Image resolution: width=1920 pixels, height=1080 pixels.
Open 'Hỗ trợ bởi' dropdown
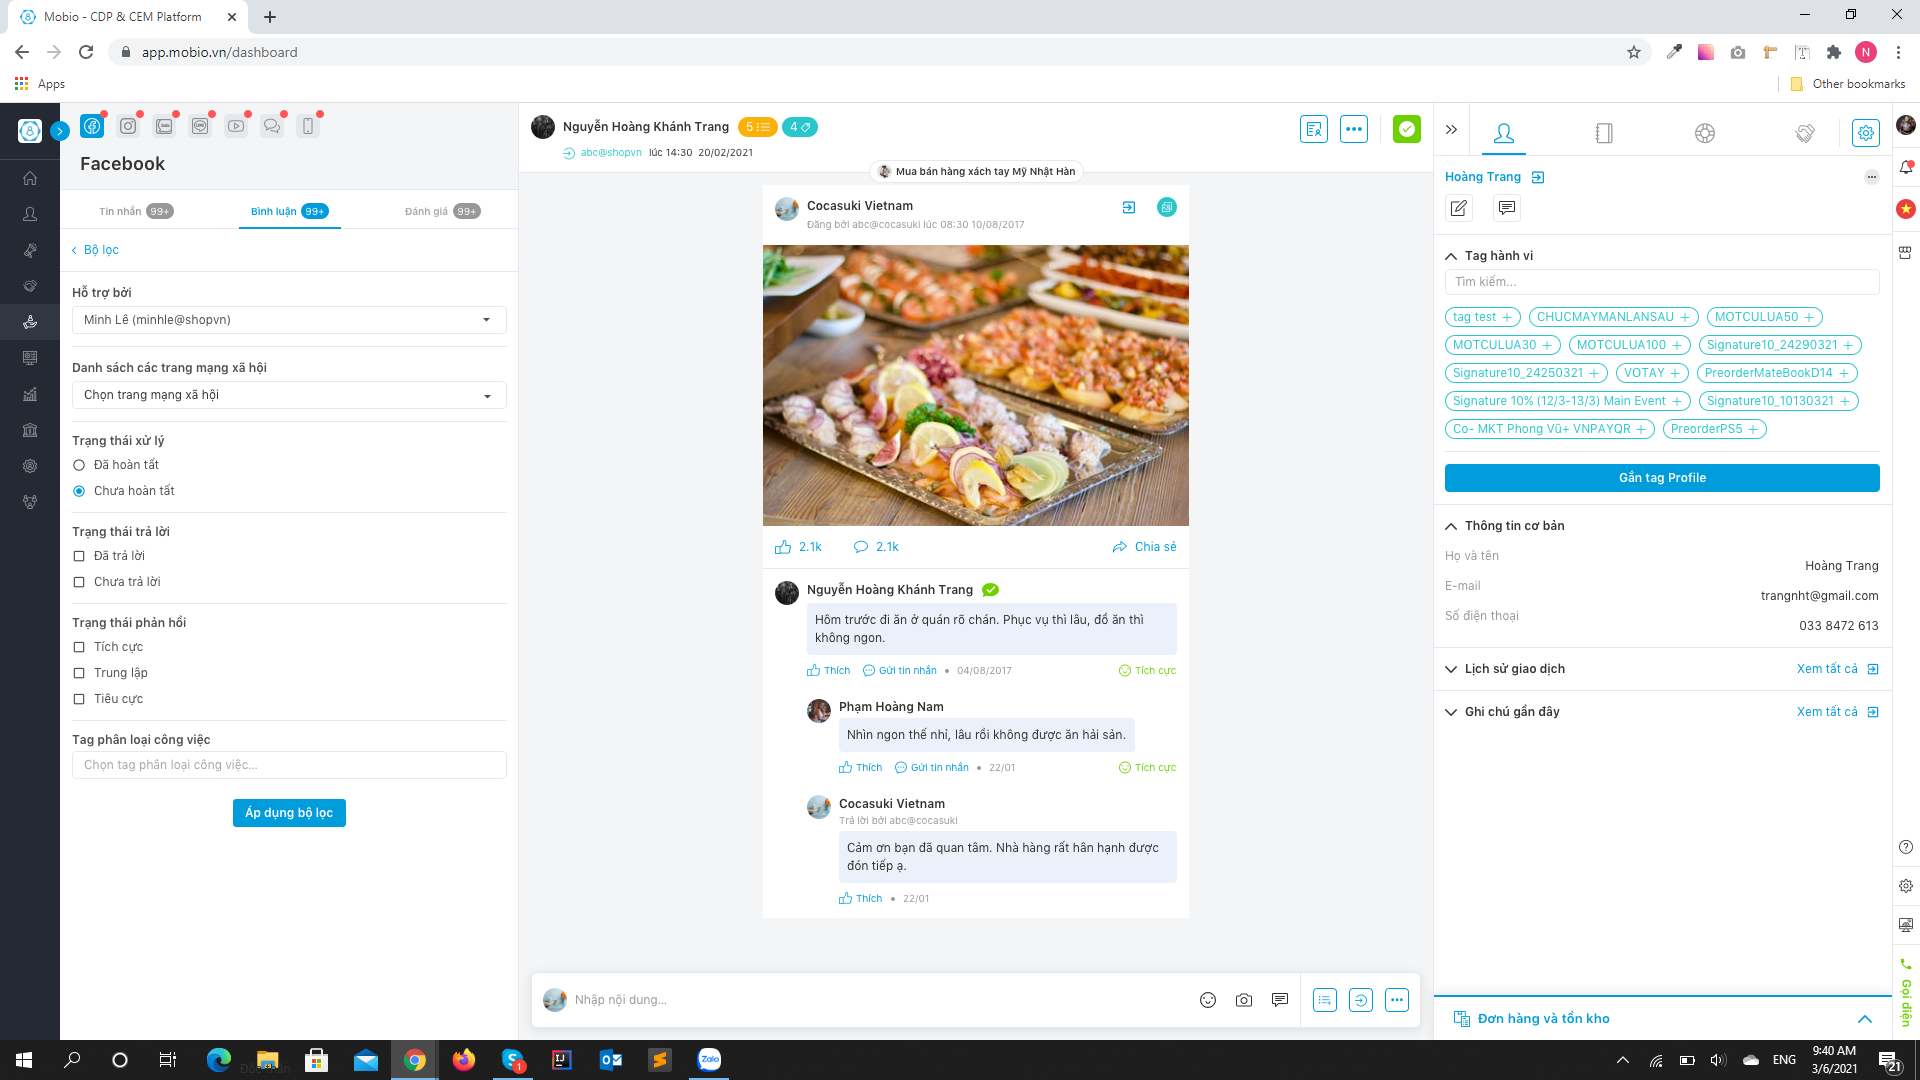click(x=289, y=320)
